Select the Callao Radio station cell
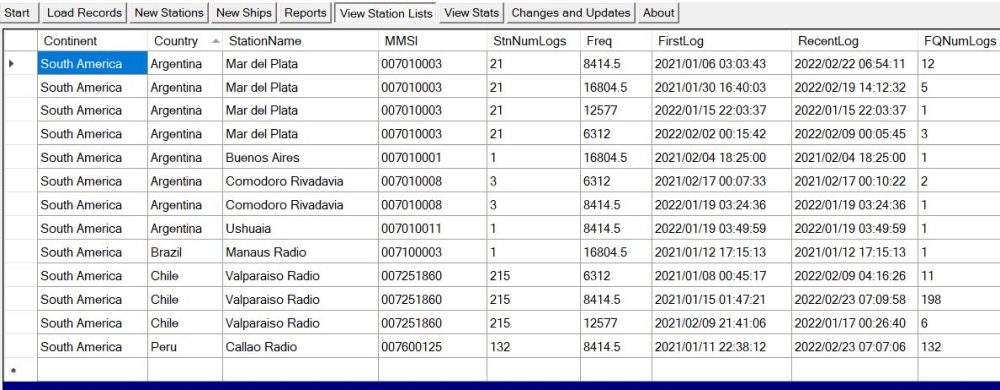This screenshot has height=390, width=1000. (x=300, y=347)
